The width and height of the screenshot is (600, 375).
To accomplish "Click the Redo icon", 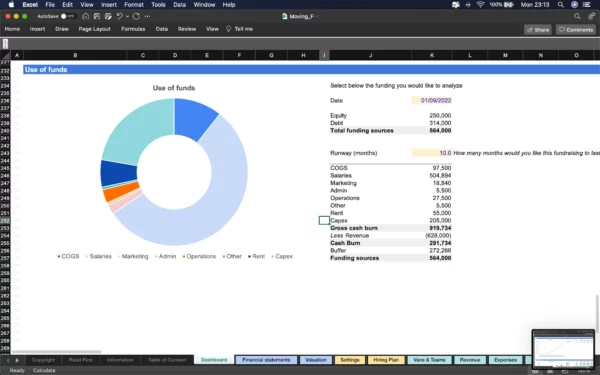I will click(136, 16).
